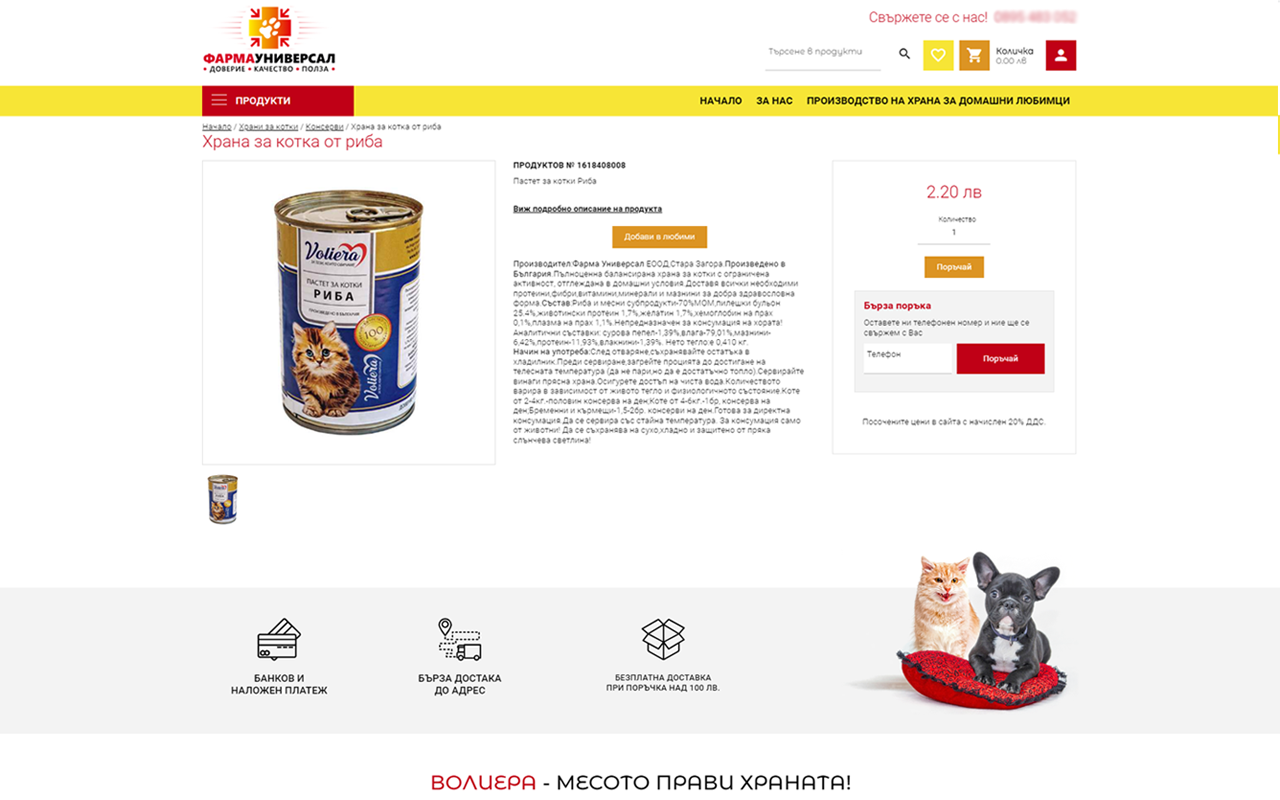Click the Добави в любими button
Viewport: 1280px width, 800px height.
click(x=660, y=237)
